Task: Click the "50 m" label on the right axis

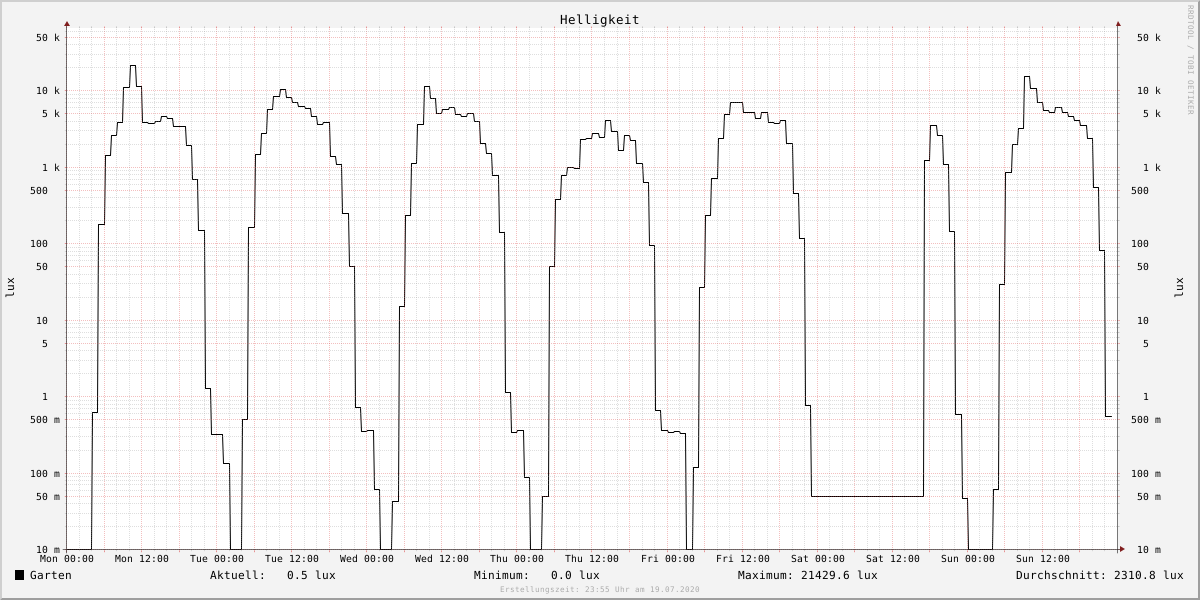Action: click(1149, 497)
